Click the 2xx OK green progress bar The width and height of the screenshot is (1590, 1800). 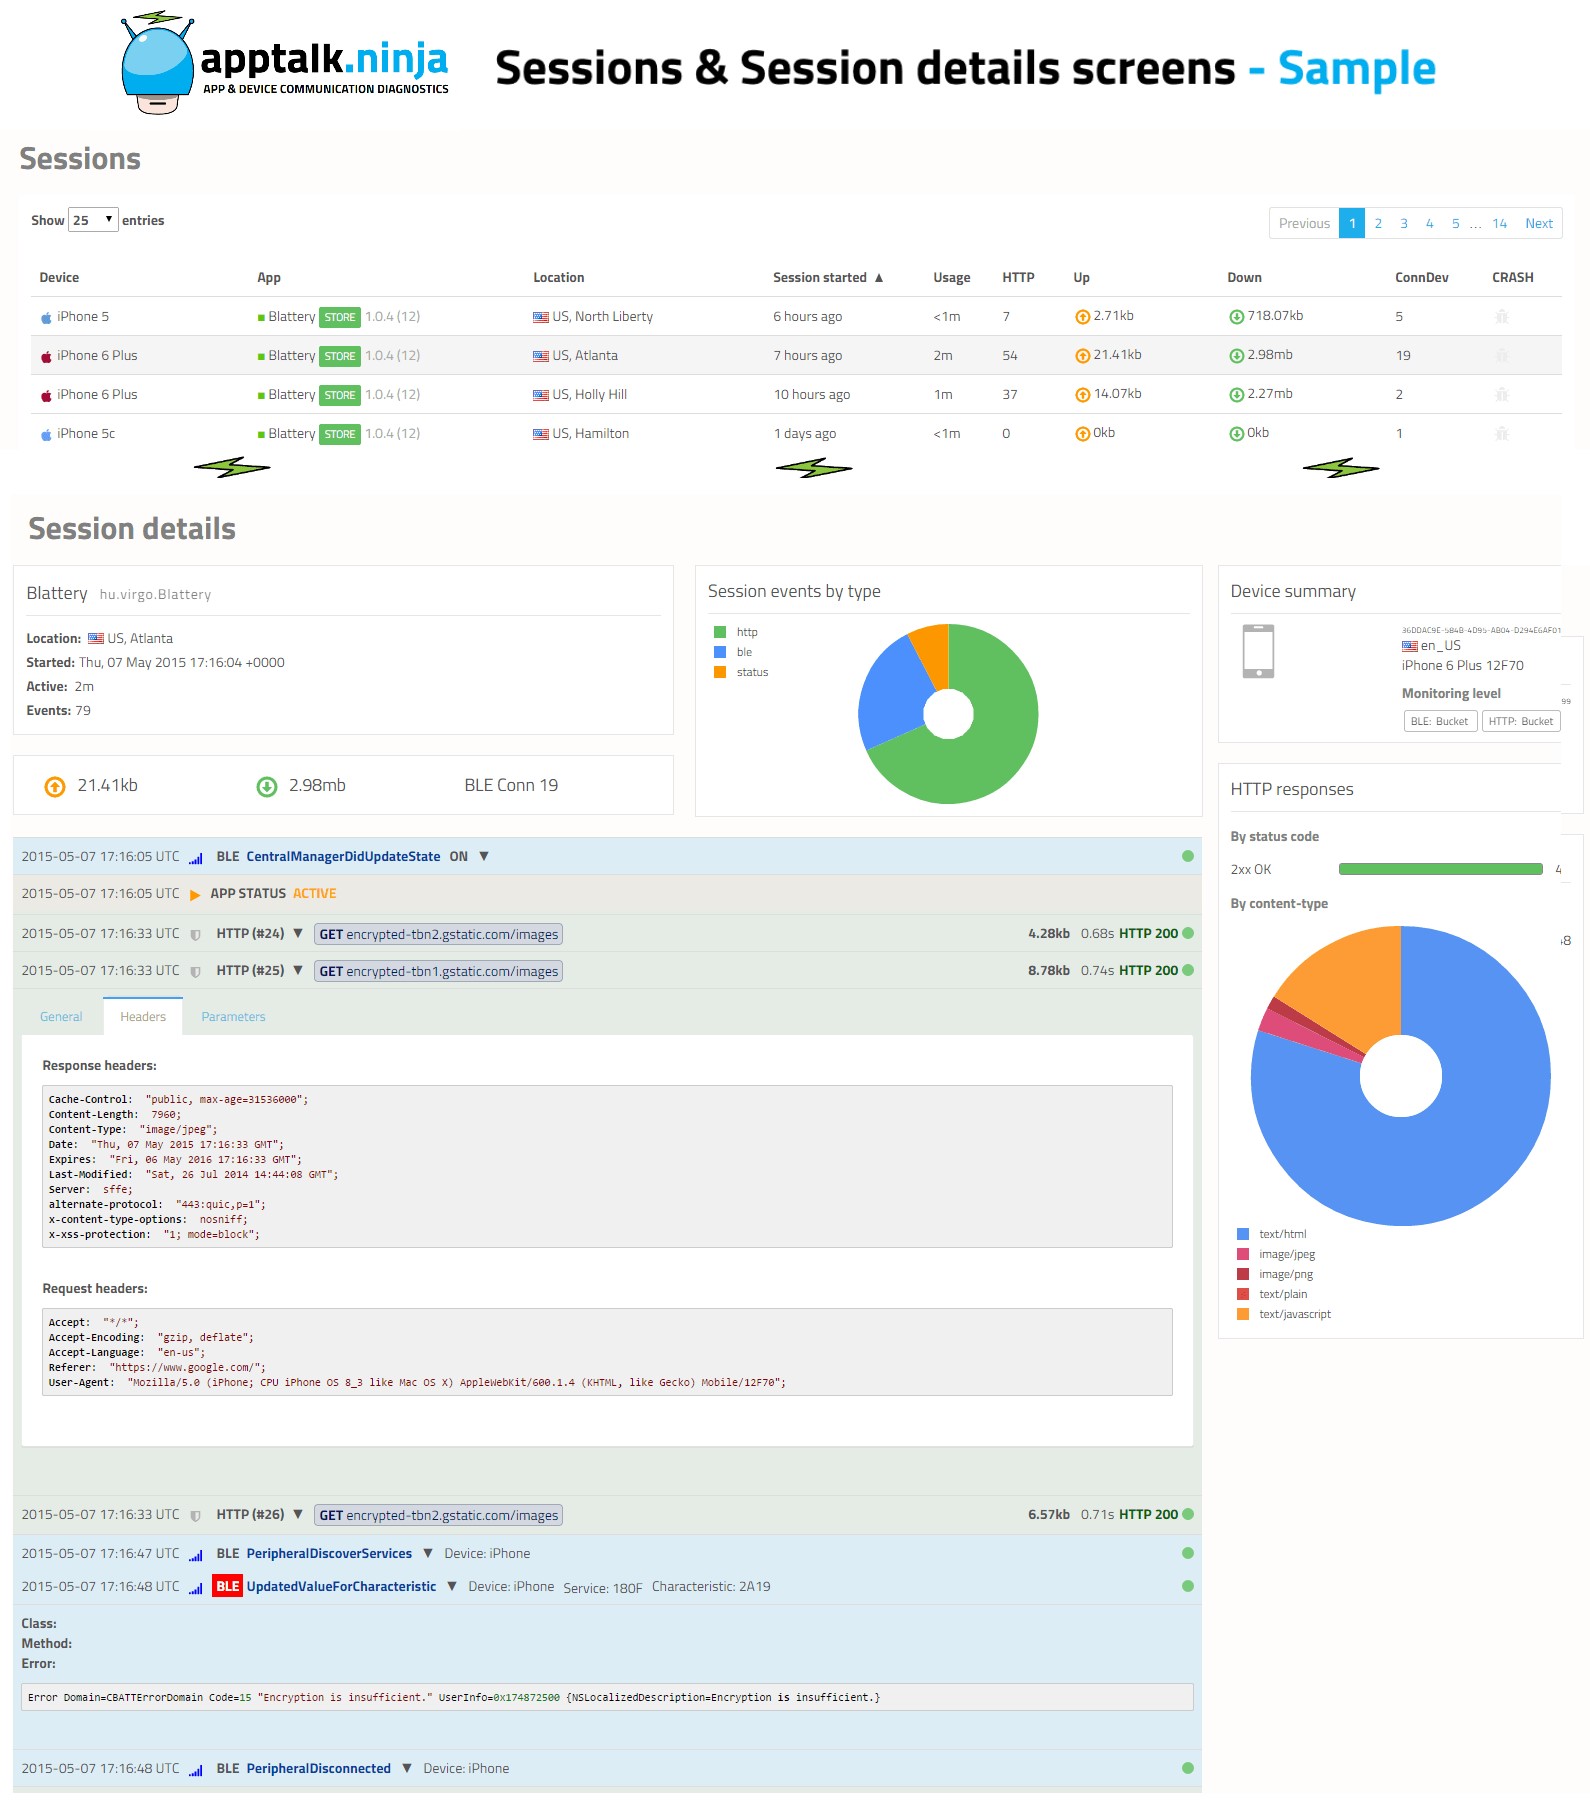click(1441, 869)
